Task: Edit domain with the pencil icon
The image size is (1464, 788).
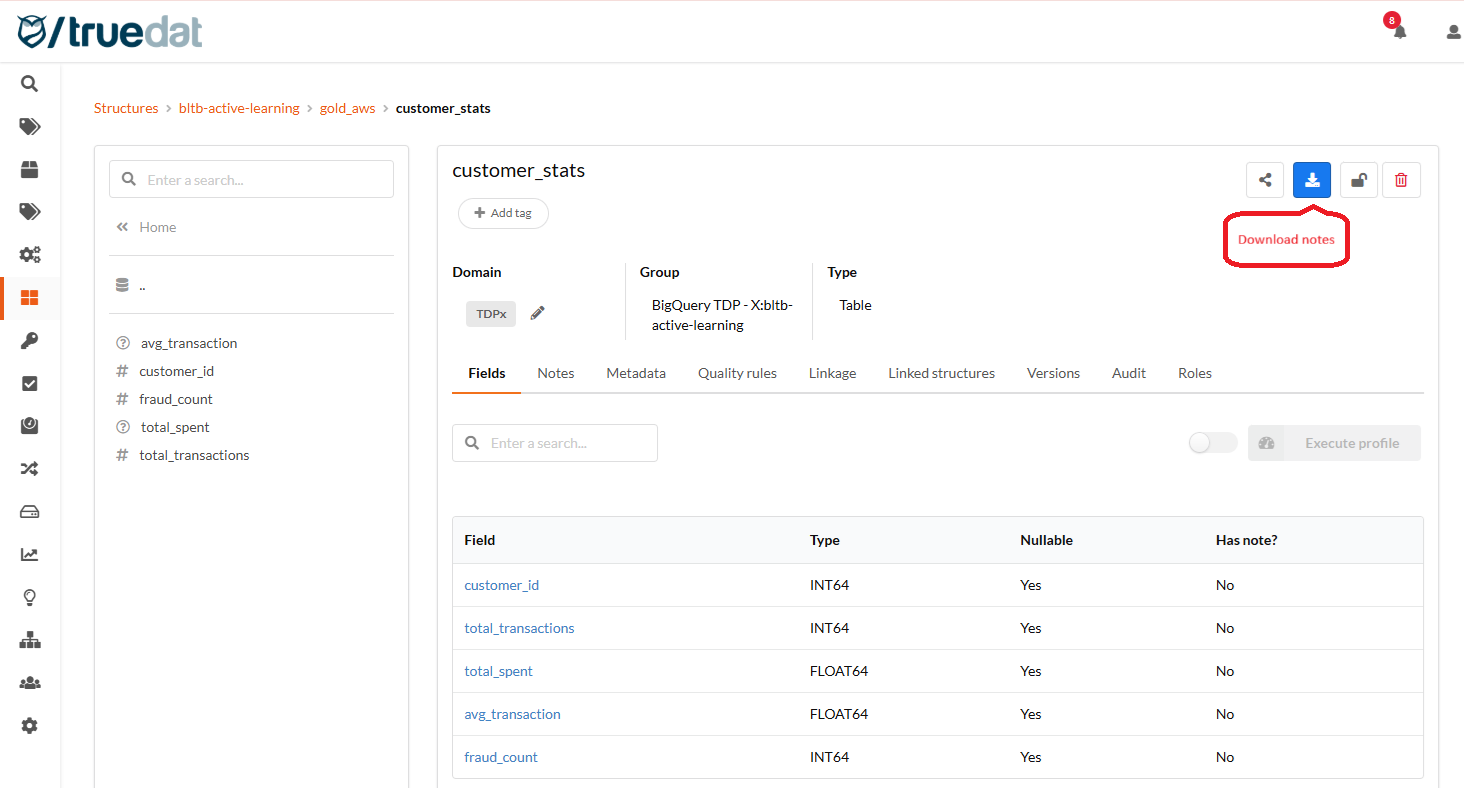Action: [537, 313]
